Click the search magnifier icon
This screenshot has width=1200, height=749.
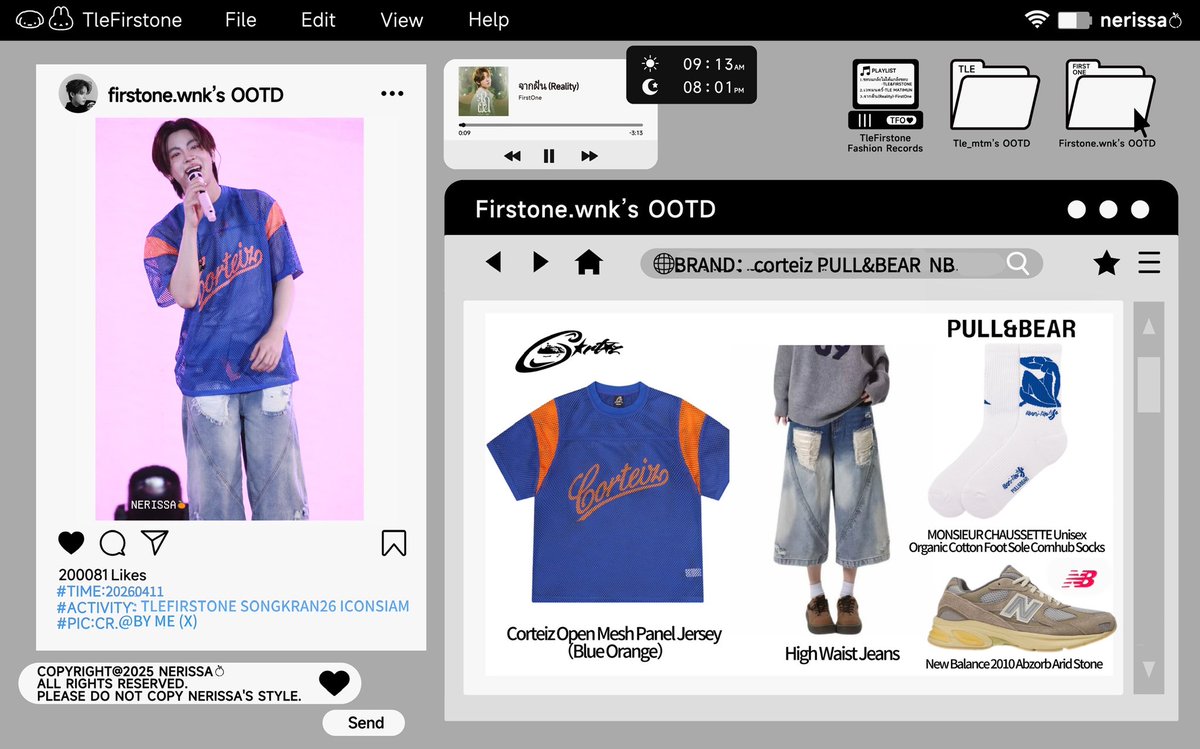tap(1018, 264)
